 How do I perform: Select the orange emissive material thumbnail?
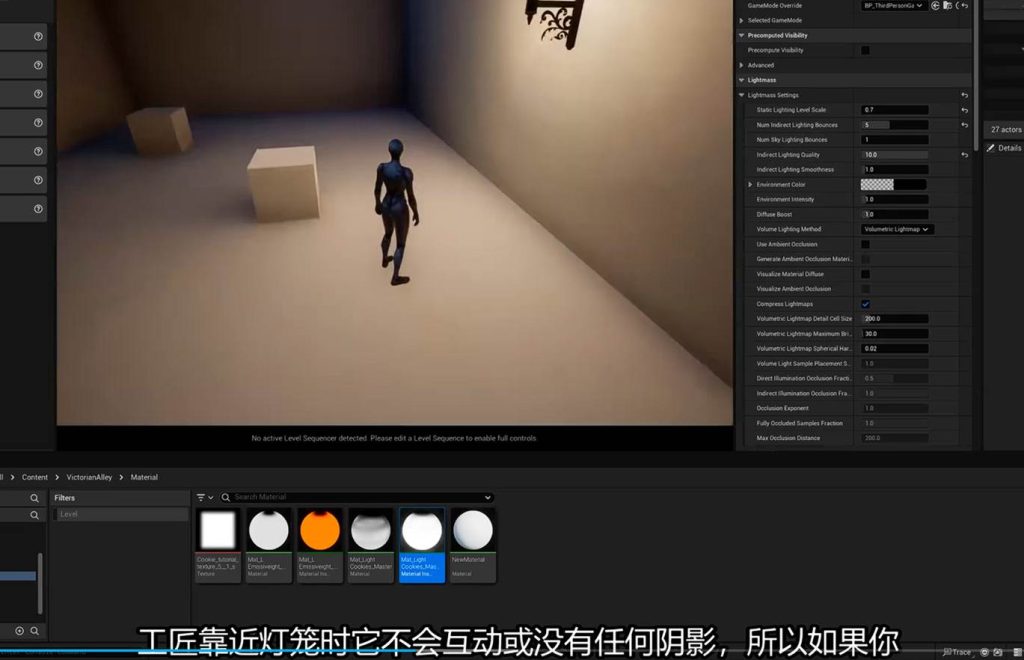[x=320, y=531]
